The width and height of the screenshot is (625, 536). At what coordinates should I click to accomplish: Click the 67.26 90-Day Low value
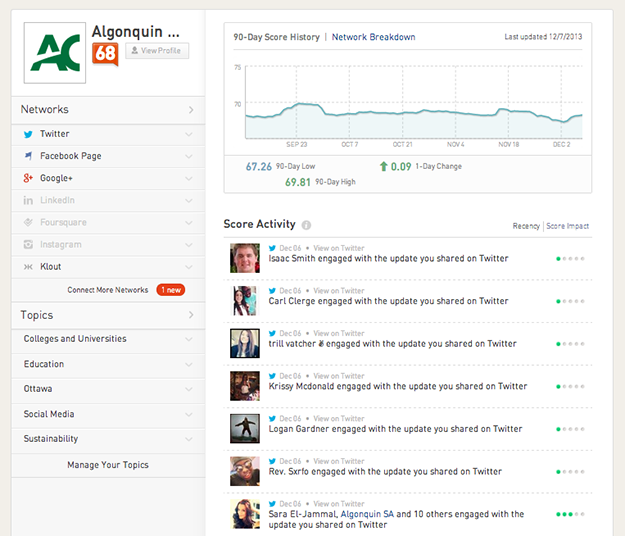258,167
